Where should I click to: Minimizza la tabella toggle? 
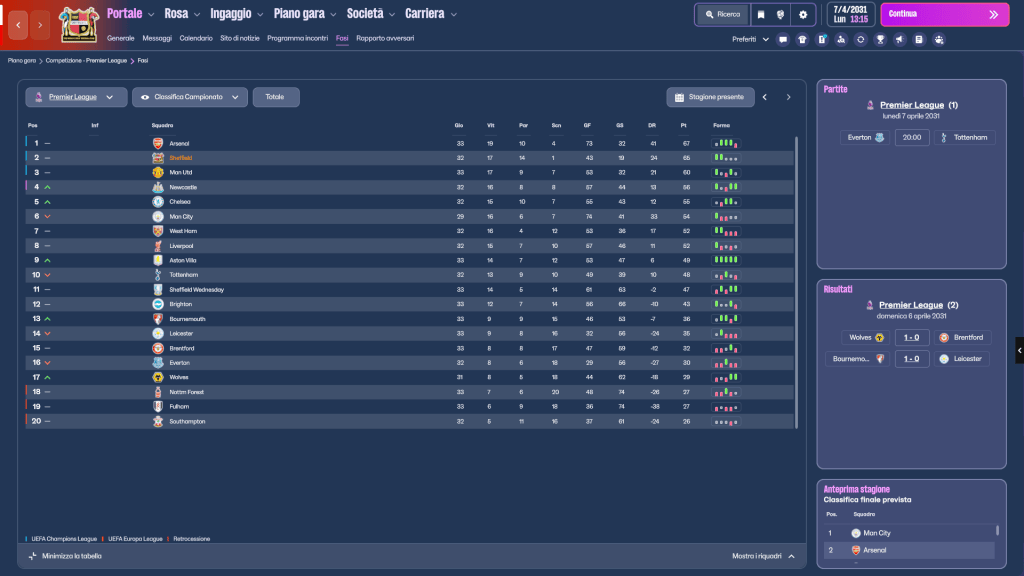[65, 556]
